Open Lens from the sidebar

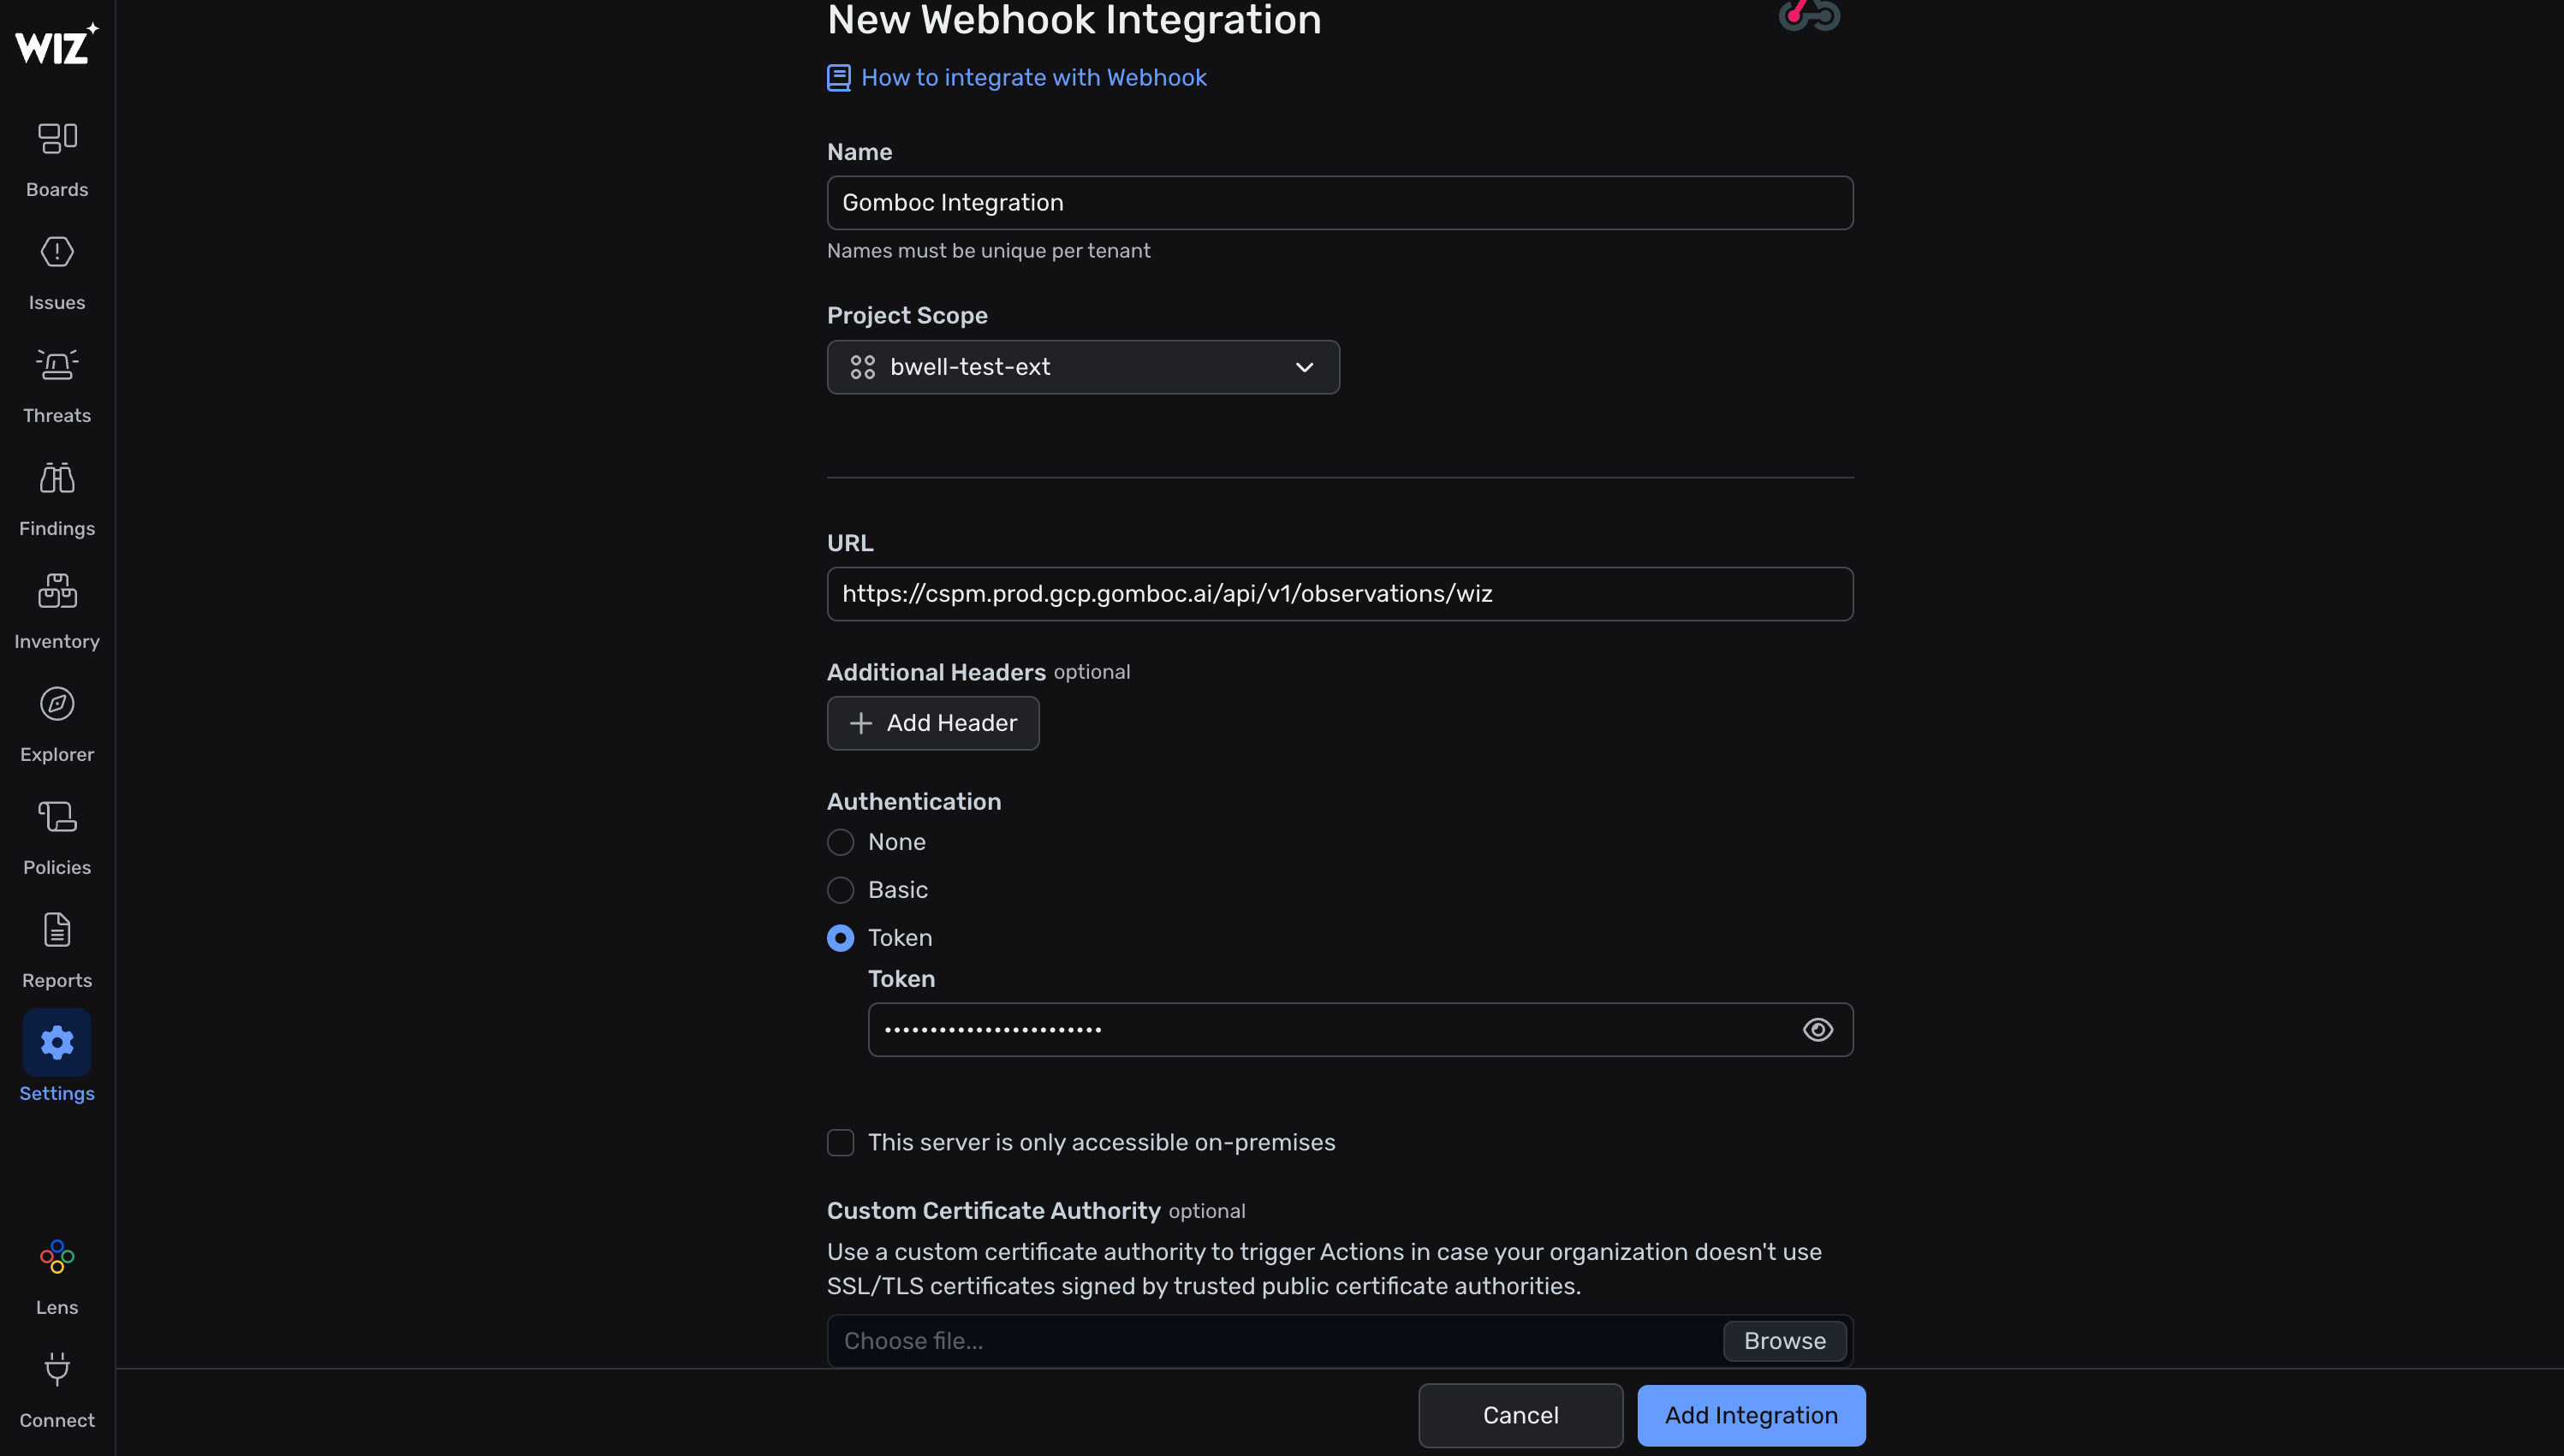(57, 1278)
